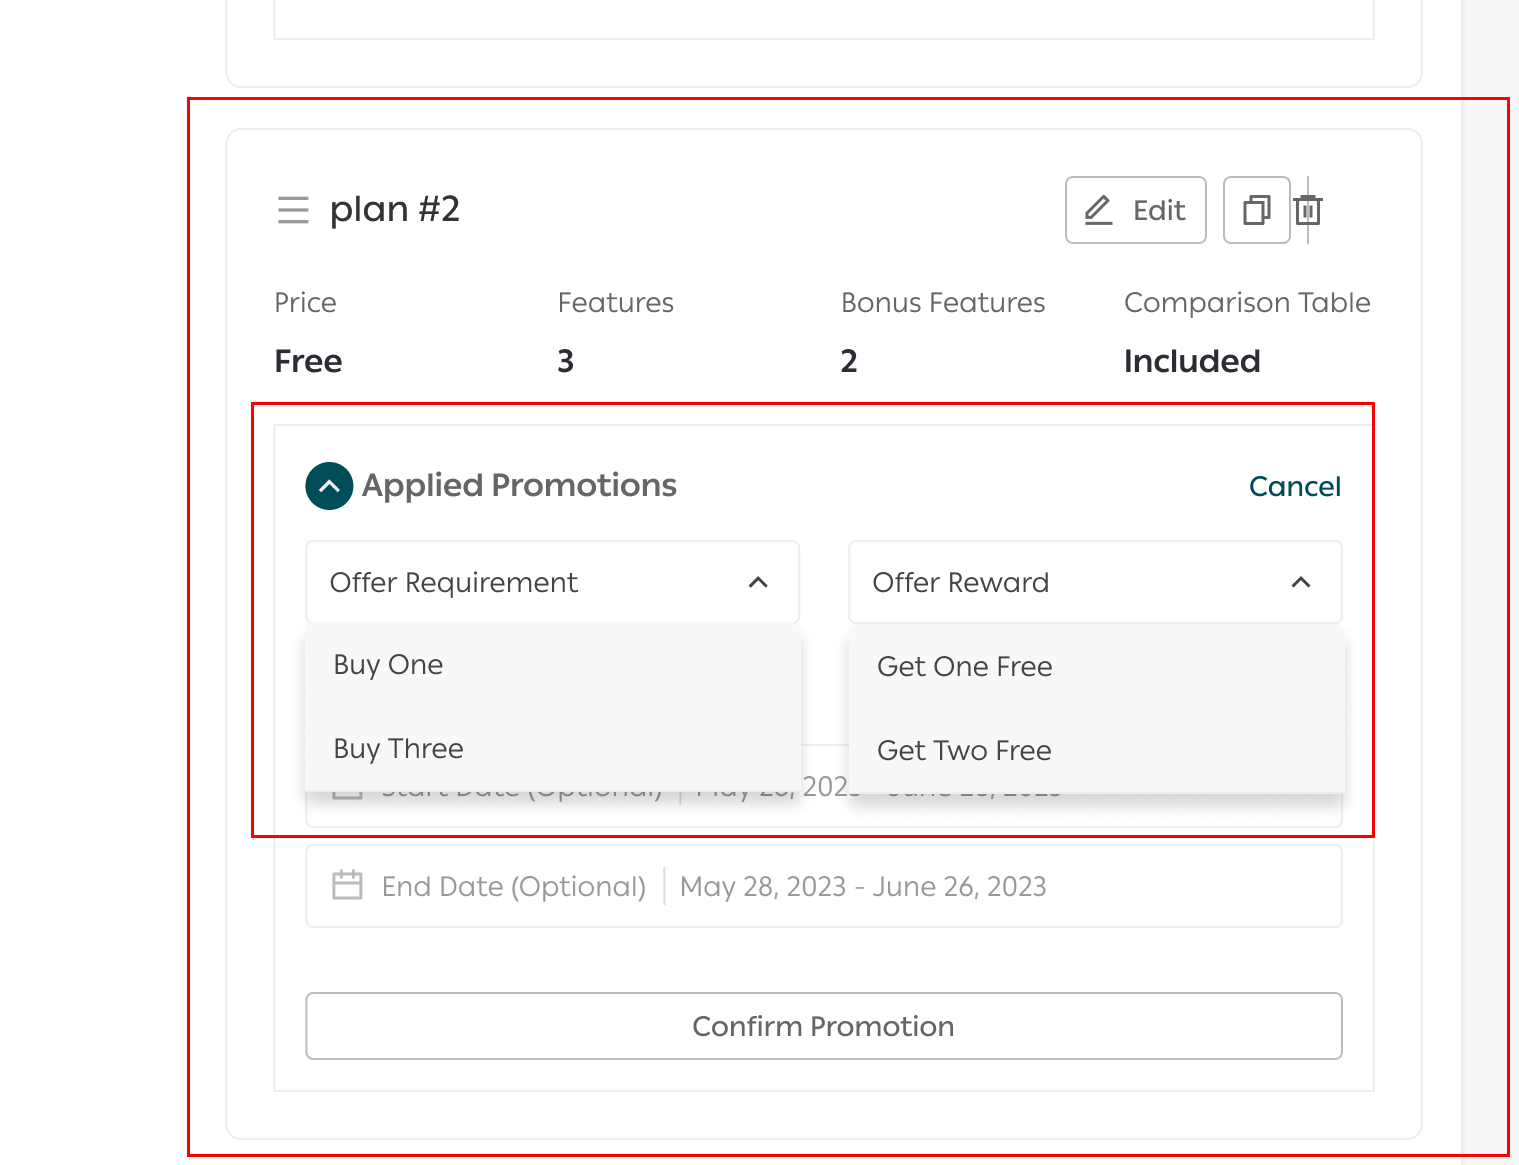This screenshot has height=1165, width=1519.
Task: Select the Get One Free reward
Action: pyautogui.click(x=964, y=667)
